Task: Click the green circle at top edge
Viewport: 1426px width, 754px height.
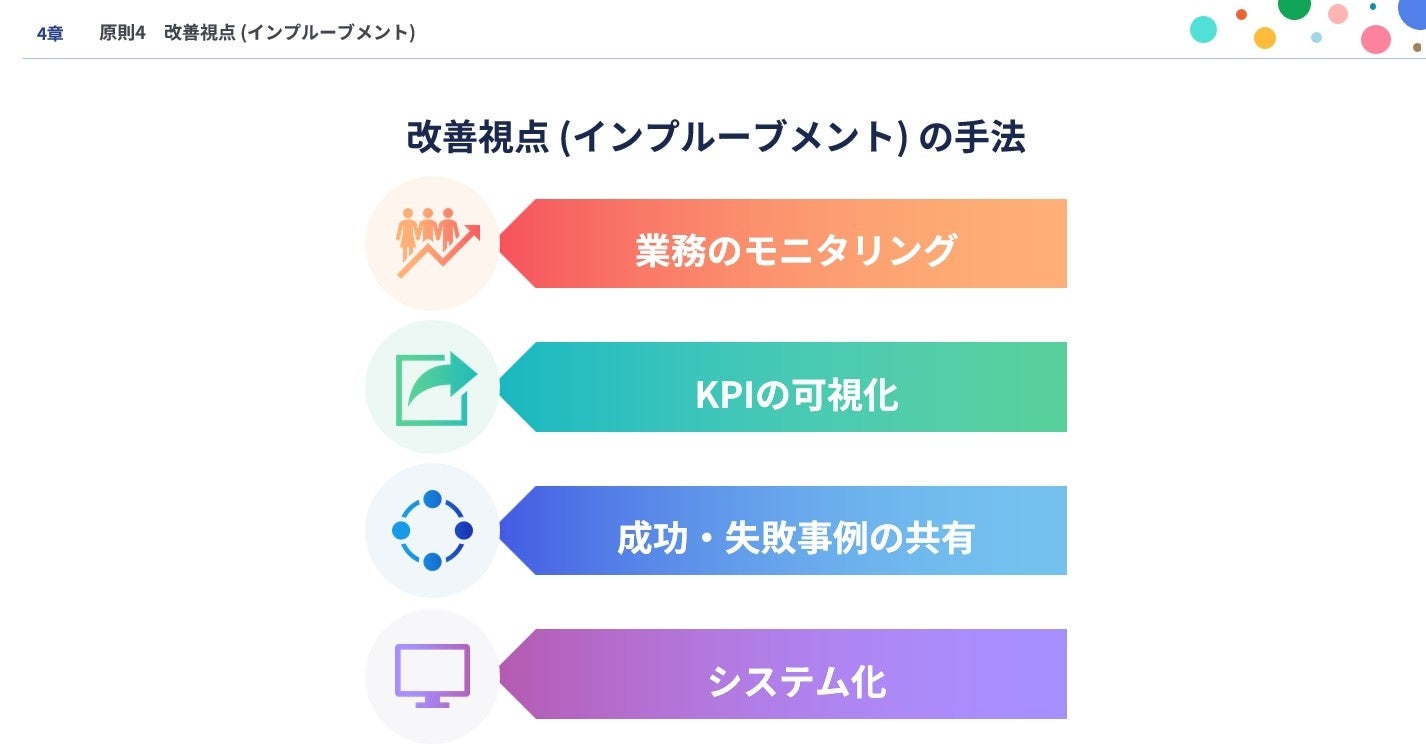Action: point(1294,7)
